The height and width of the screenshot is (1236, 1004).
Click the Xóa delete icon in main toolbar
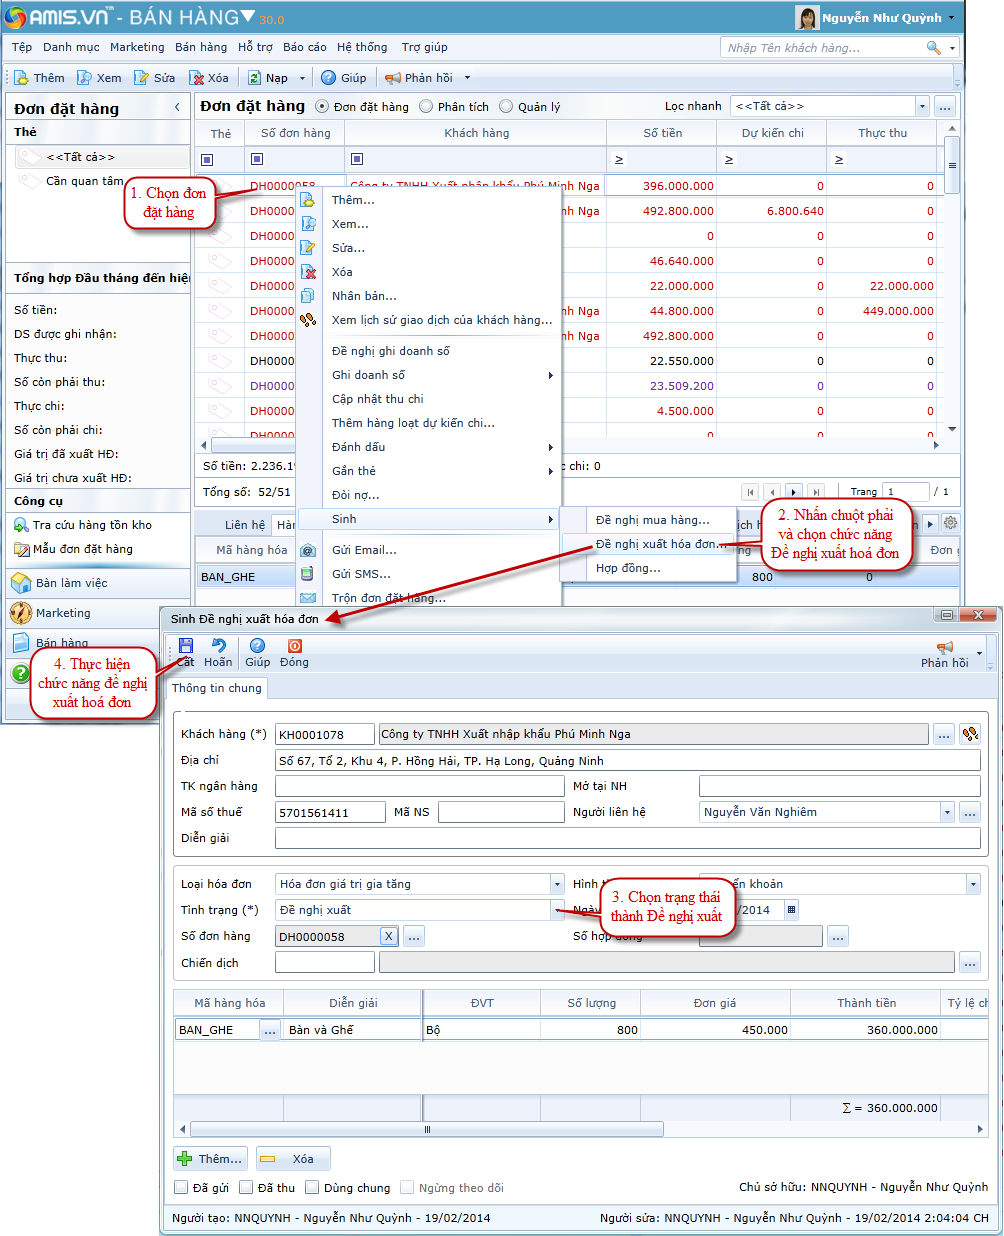pyautogui.click(x=198, y=78)
